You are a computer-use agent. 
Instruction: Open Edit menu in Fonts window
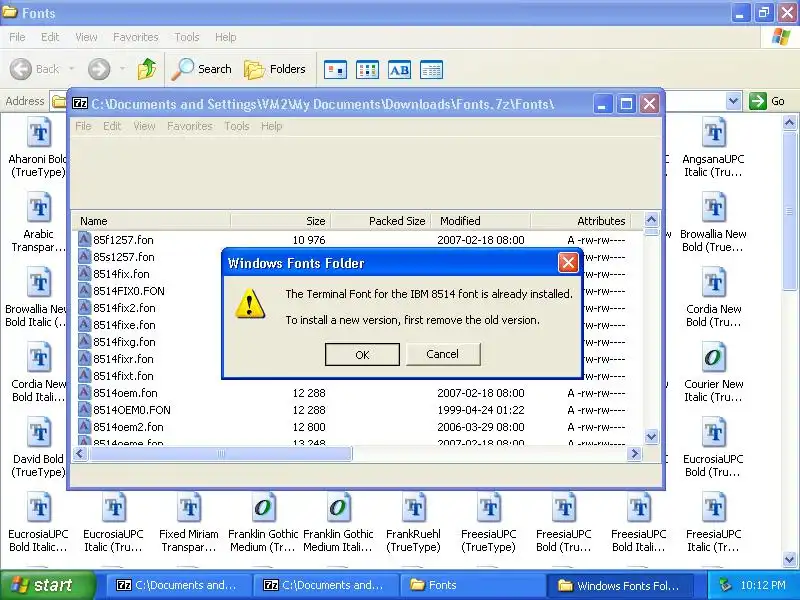(x=50, y=37)
